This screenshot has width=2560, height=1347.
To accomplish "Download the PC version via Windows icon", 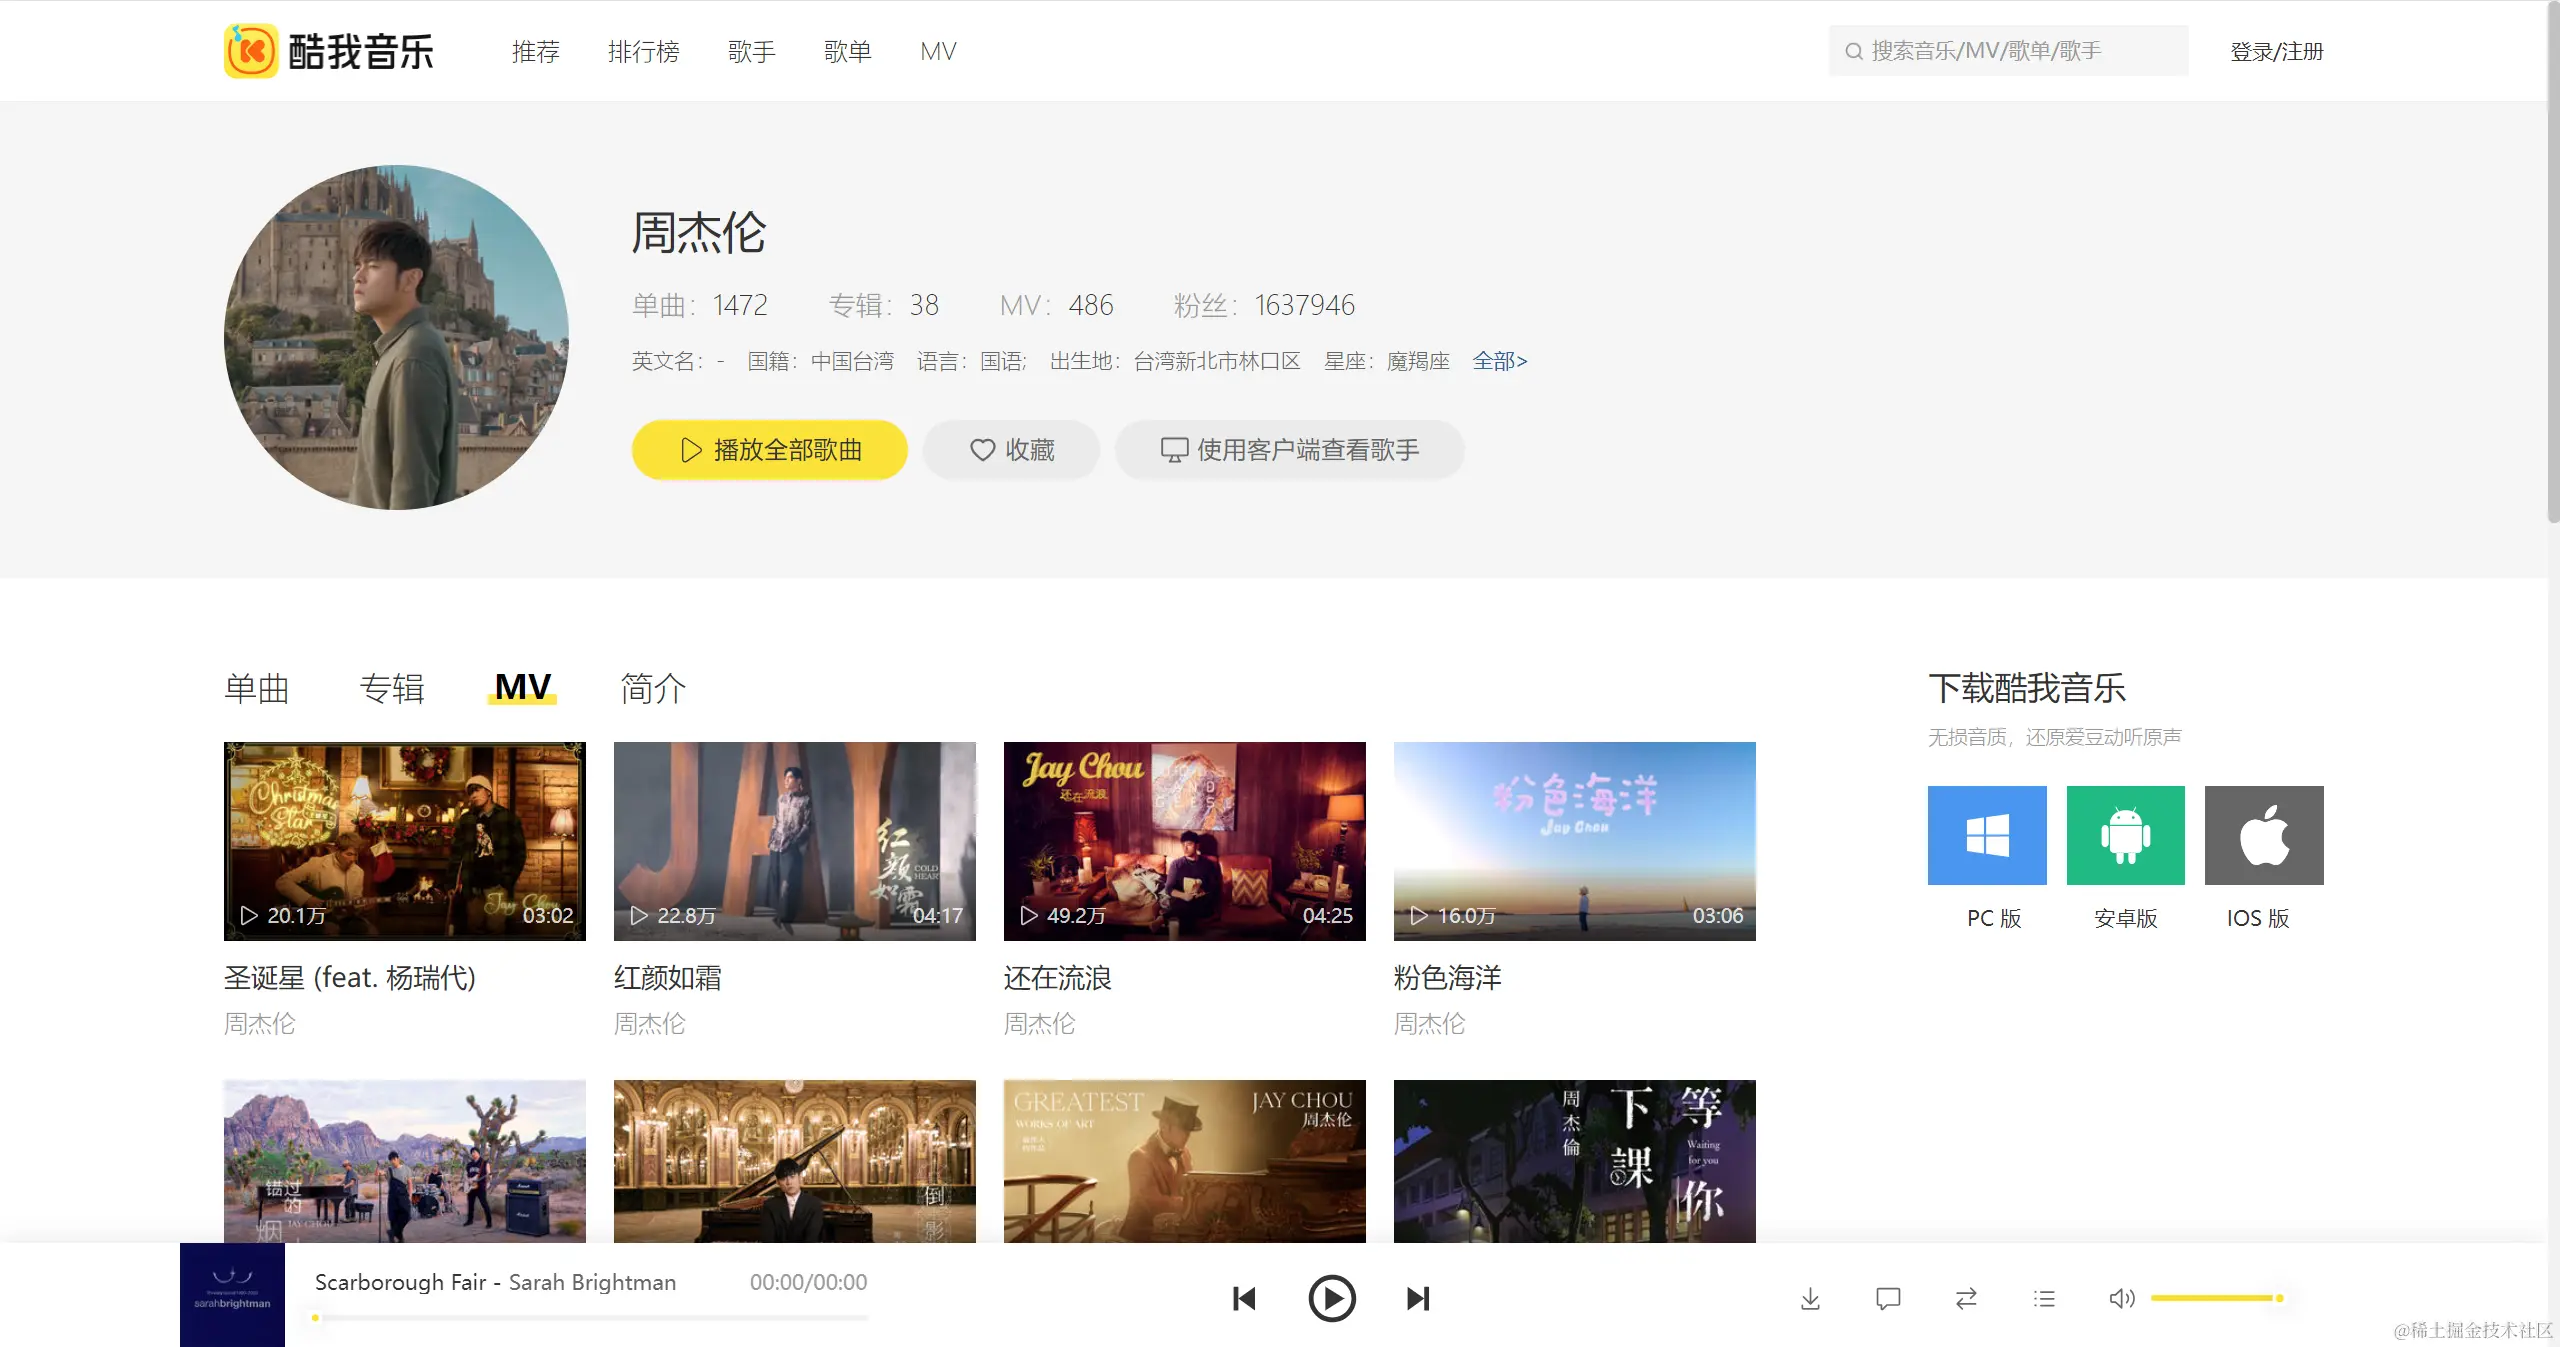I will pos(1987,835).
